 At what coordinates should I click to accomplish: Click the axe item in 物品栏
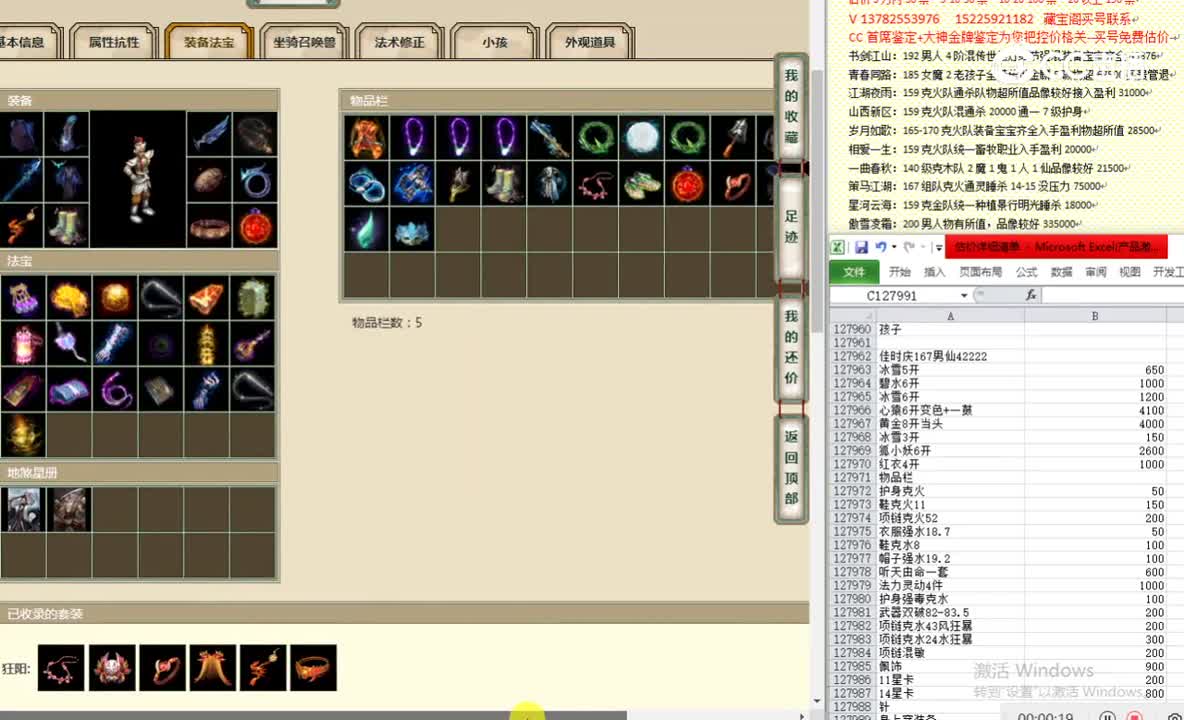(733, 137)
